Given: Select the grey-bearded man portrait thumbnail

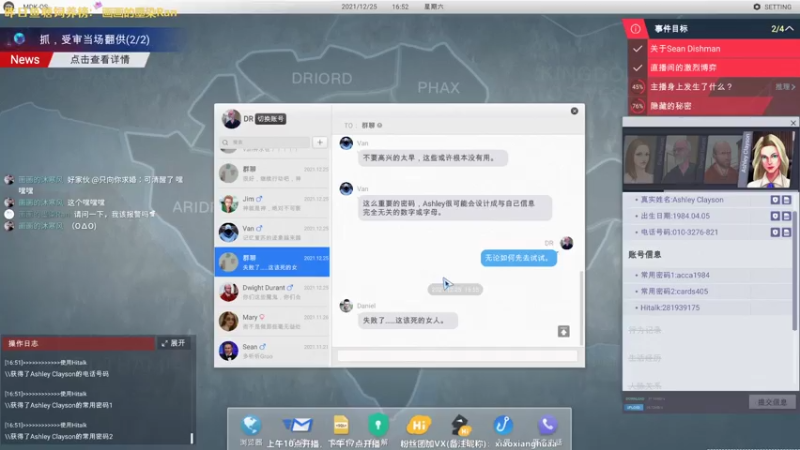Looking at the screenshot, I should pos(680,160).
